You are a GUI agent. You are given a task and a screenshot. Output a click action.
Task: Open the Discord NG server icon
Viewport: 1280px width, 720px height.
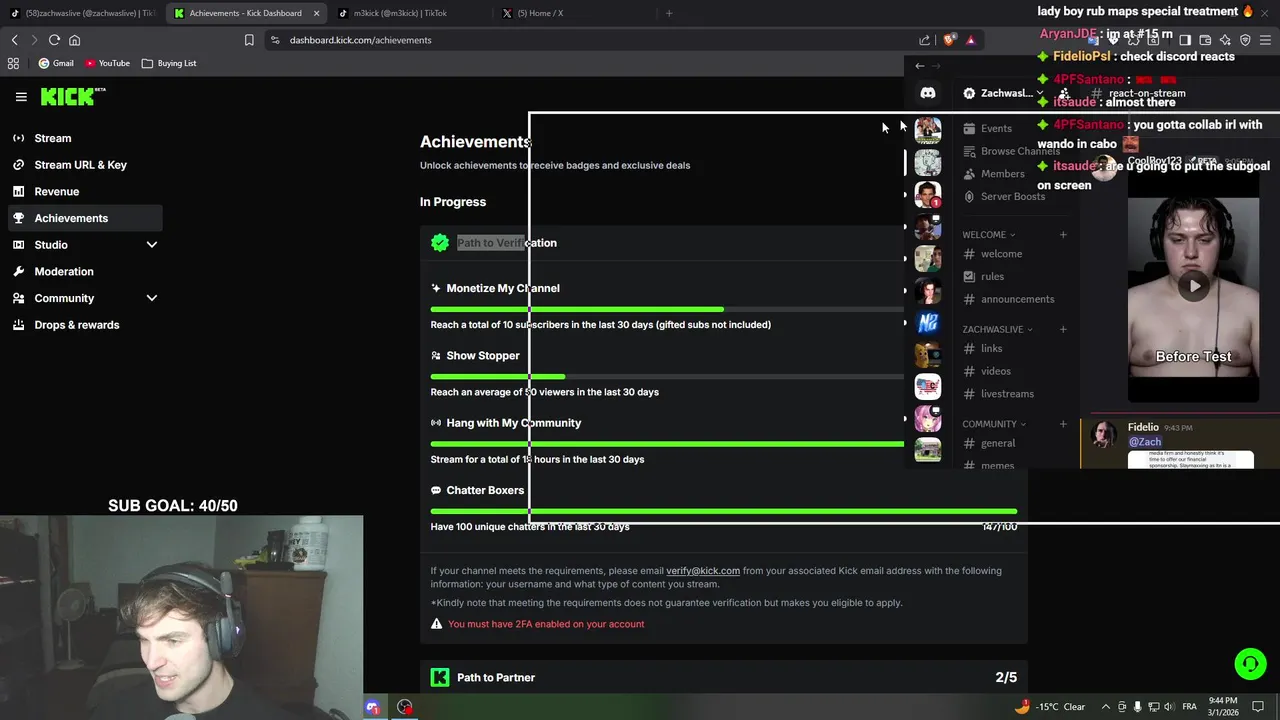[x=928, y=323]
